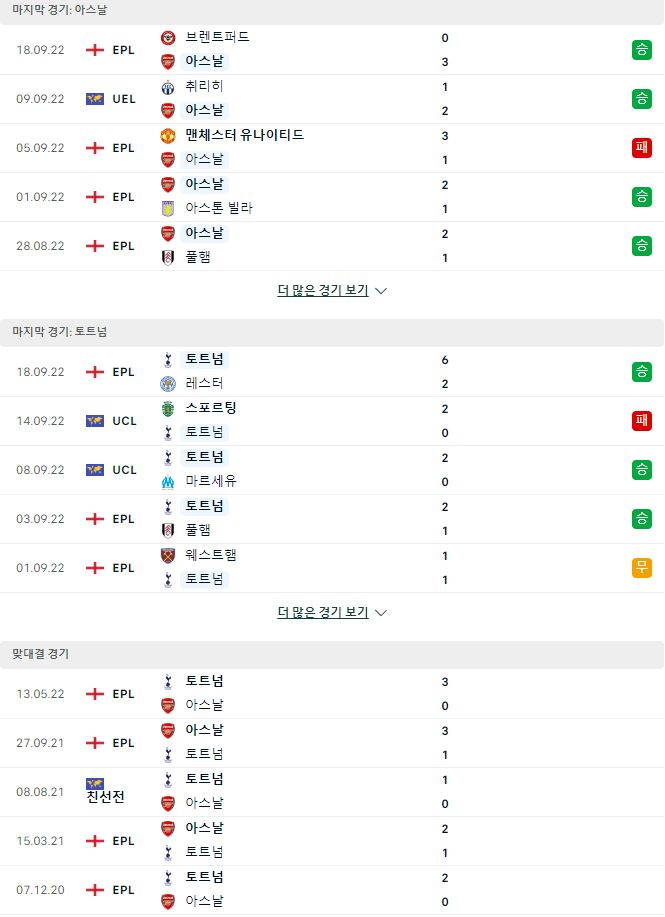The image size is (665, 917).
Task: Select the 마지막 경기: 토트넘 section header
Action: [x=332, y=332]
